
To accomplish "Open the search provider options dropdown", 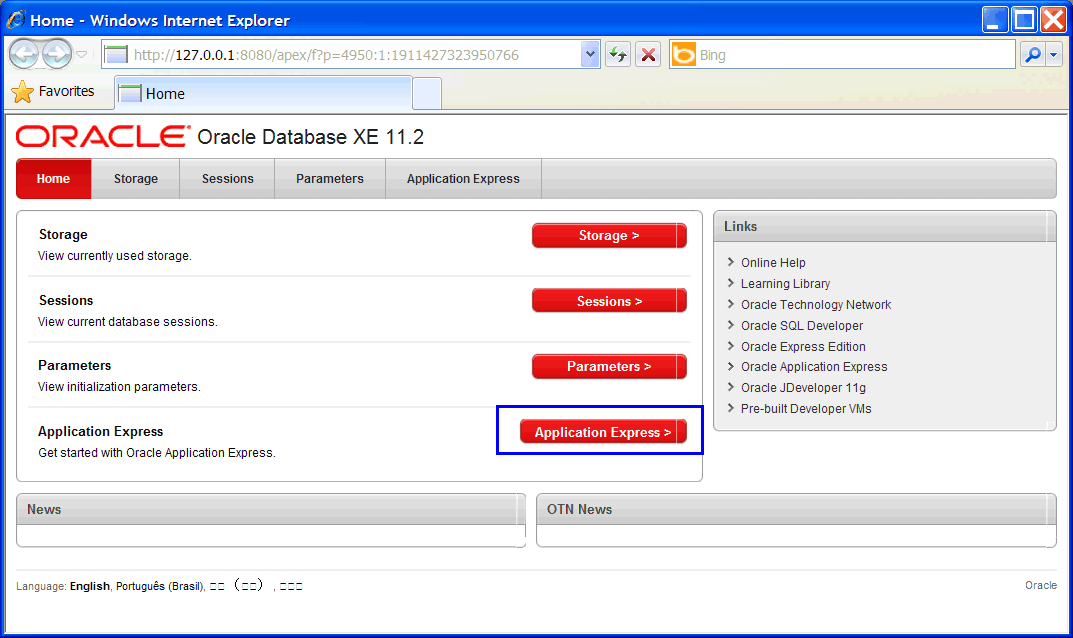I will (1054, 55).
